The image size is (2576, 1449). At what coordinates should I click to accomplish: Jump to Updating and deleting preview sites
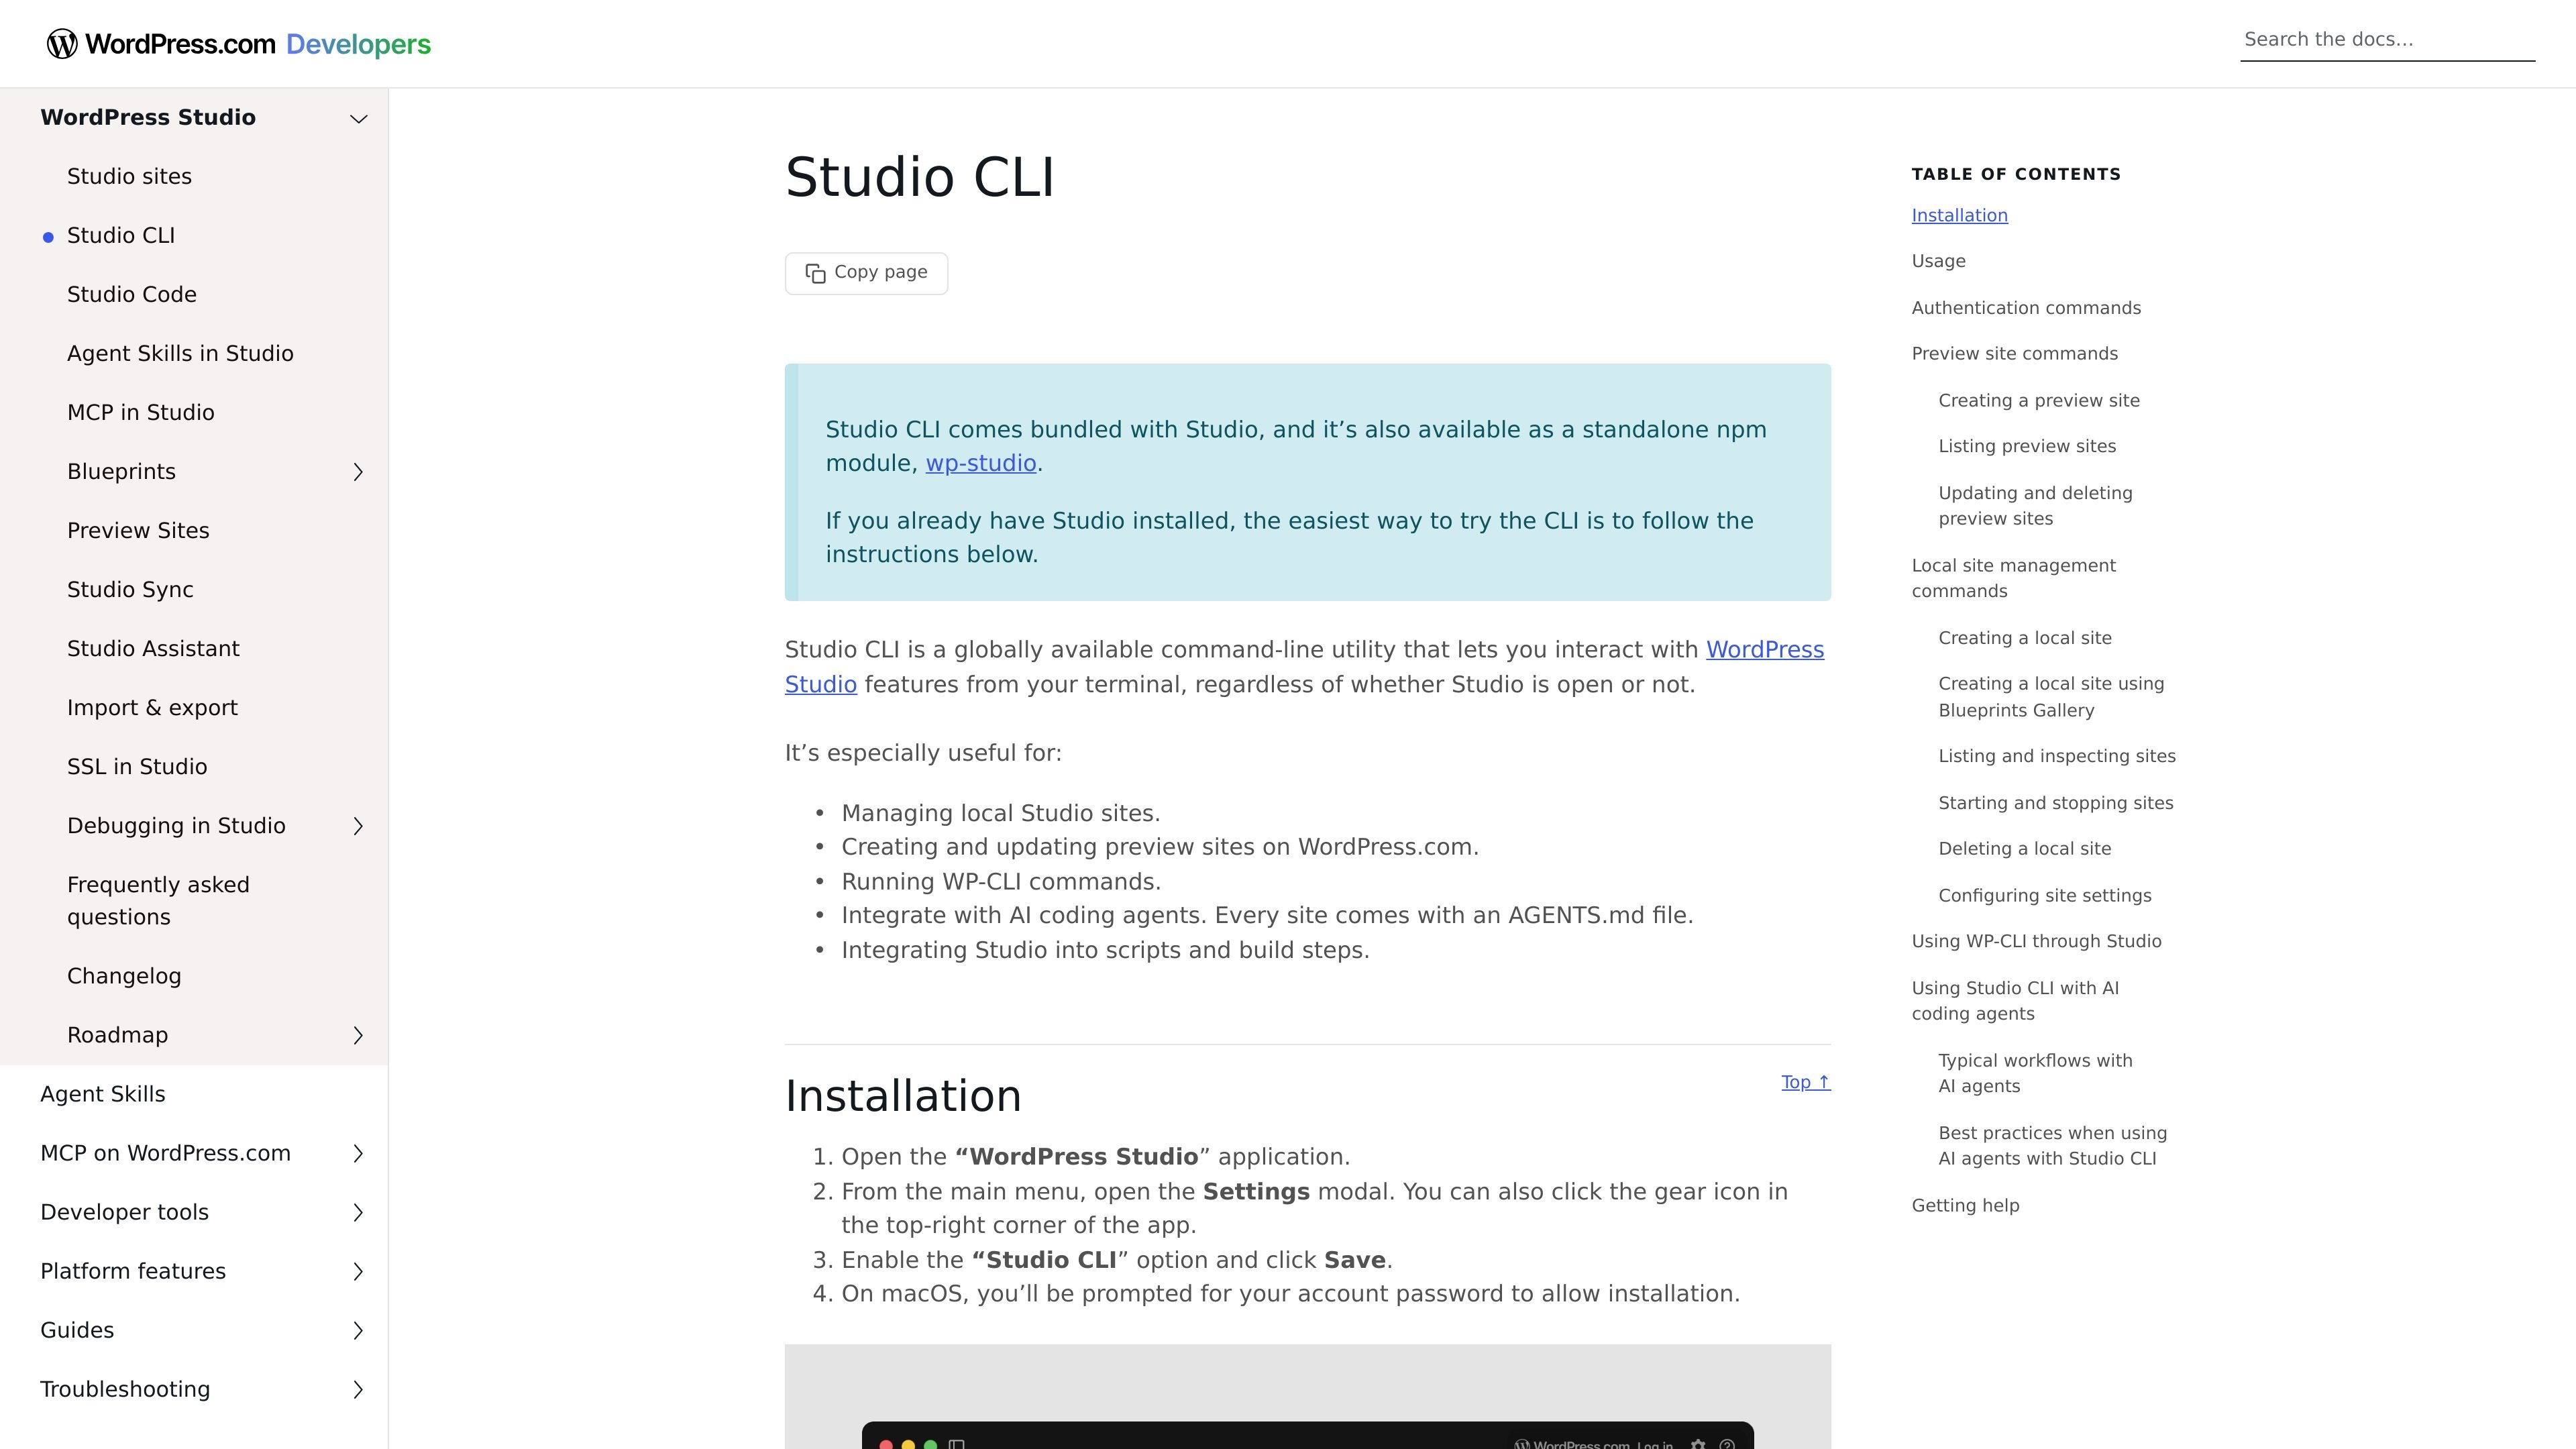[x=2035, y=506]
